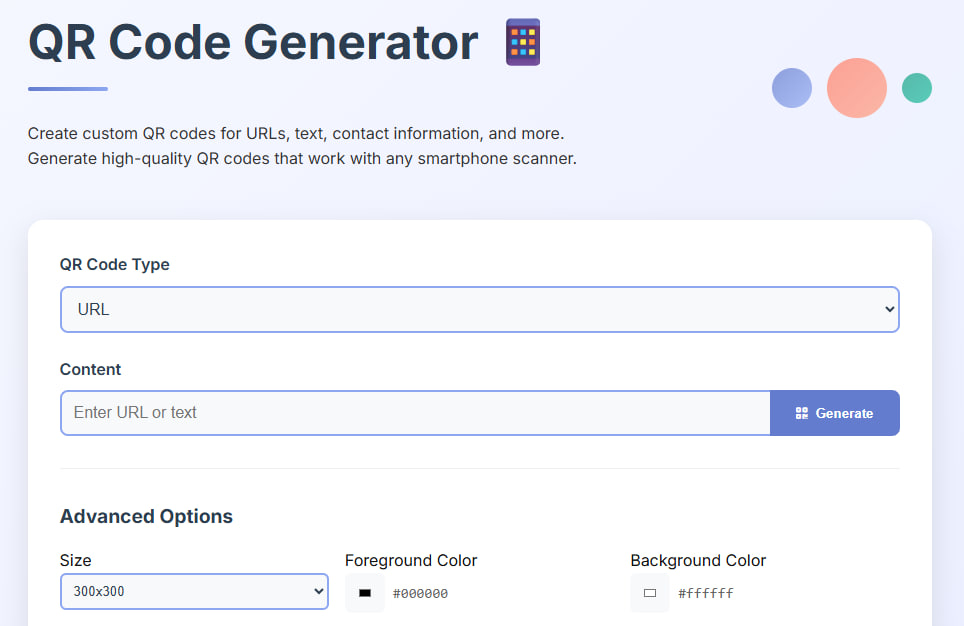Click the #ffffff hex value text
Screen dimensions: 964x626
point(706,594)
